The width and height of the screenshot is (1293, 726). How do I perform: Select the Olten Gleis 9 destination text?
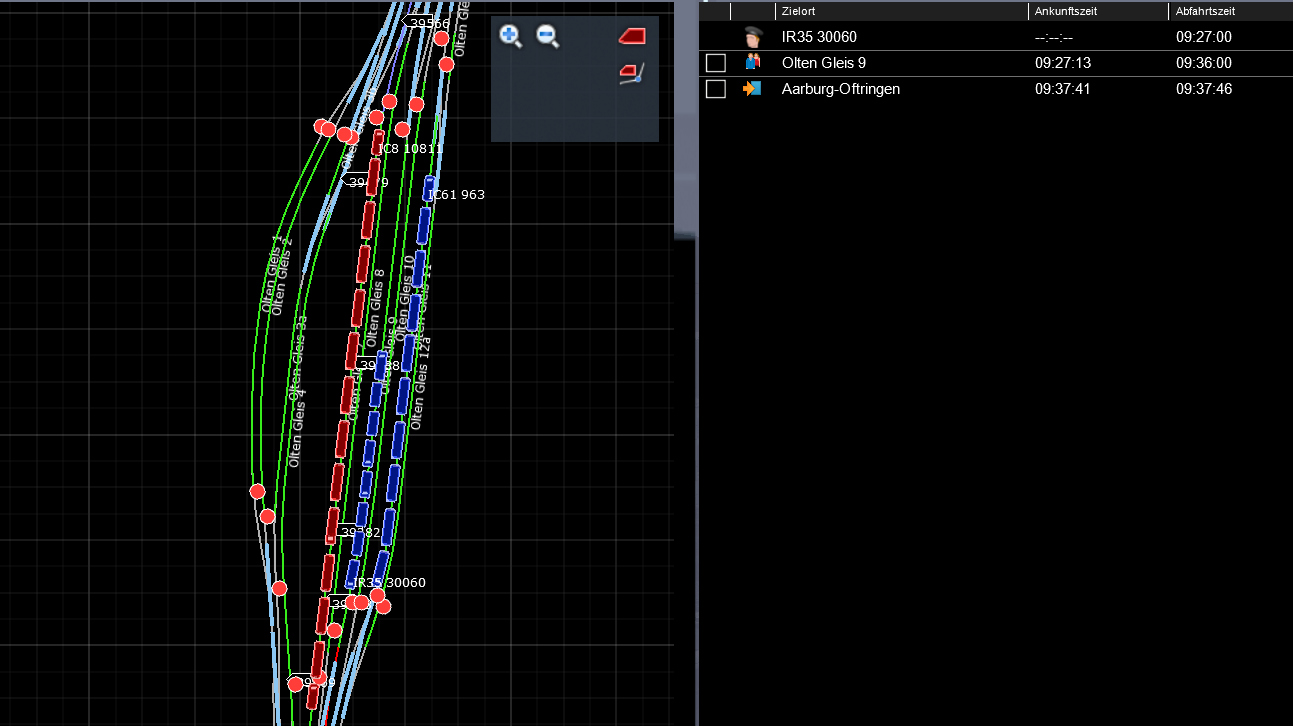click(x=823, y=63)
